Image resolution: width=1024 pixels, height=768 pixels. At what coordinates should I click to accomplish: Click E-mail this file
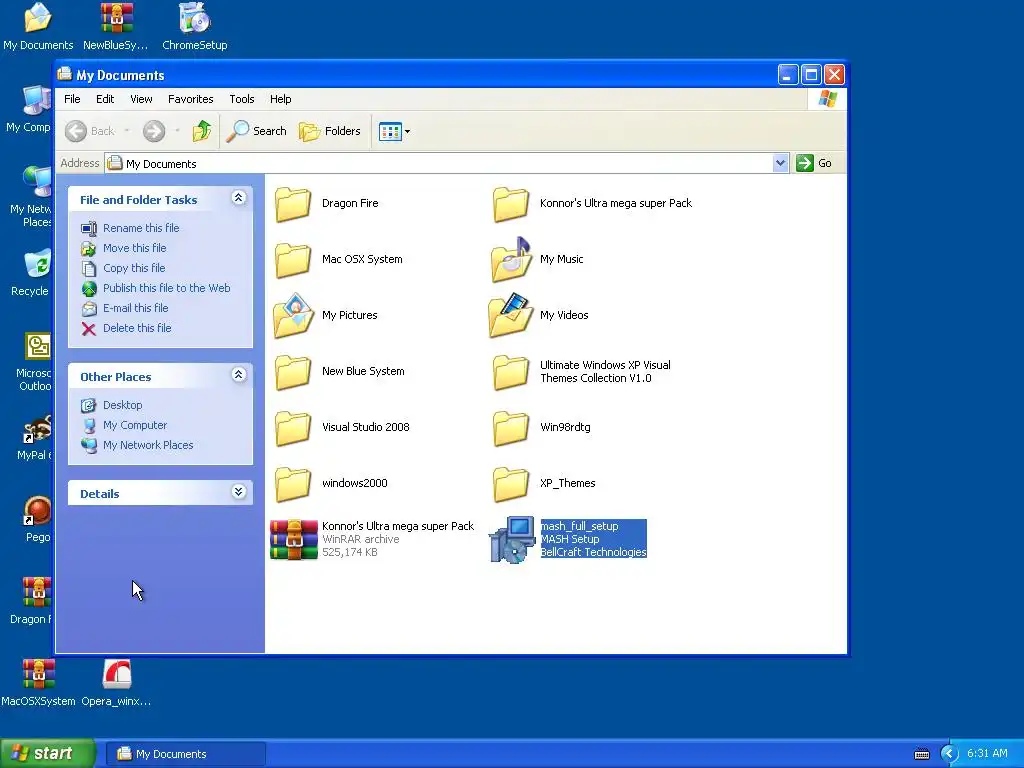pos(125,308)
